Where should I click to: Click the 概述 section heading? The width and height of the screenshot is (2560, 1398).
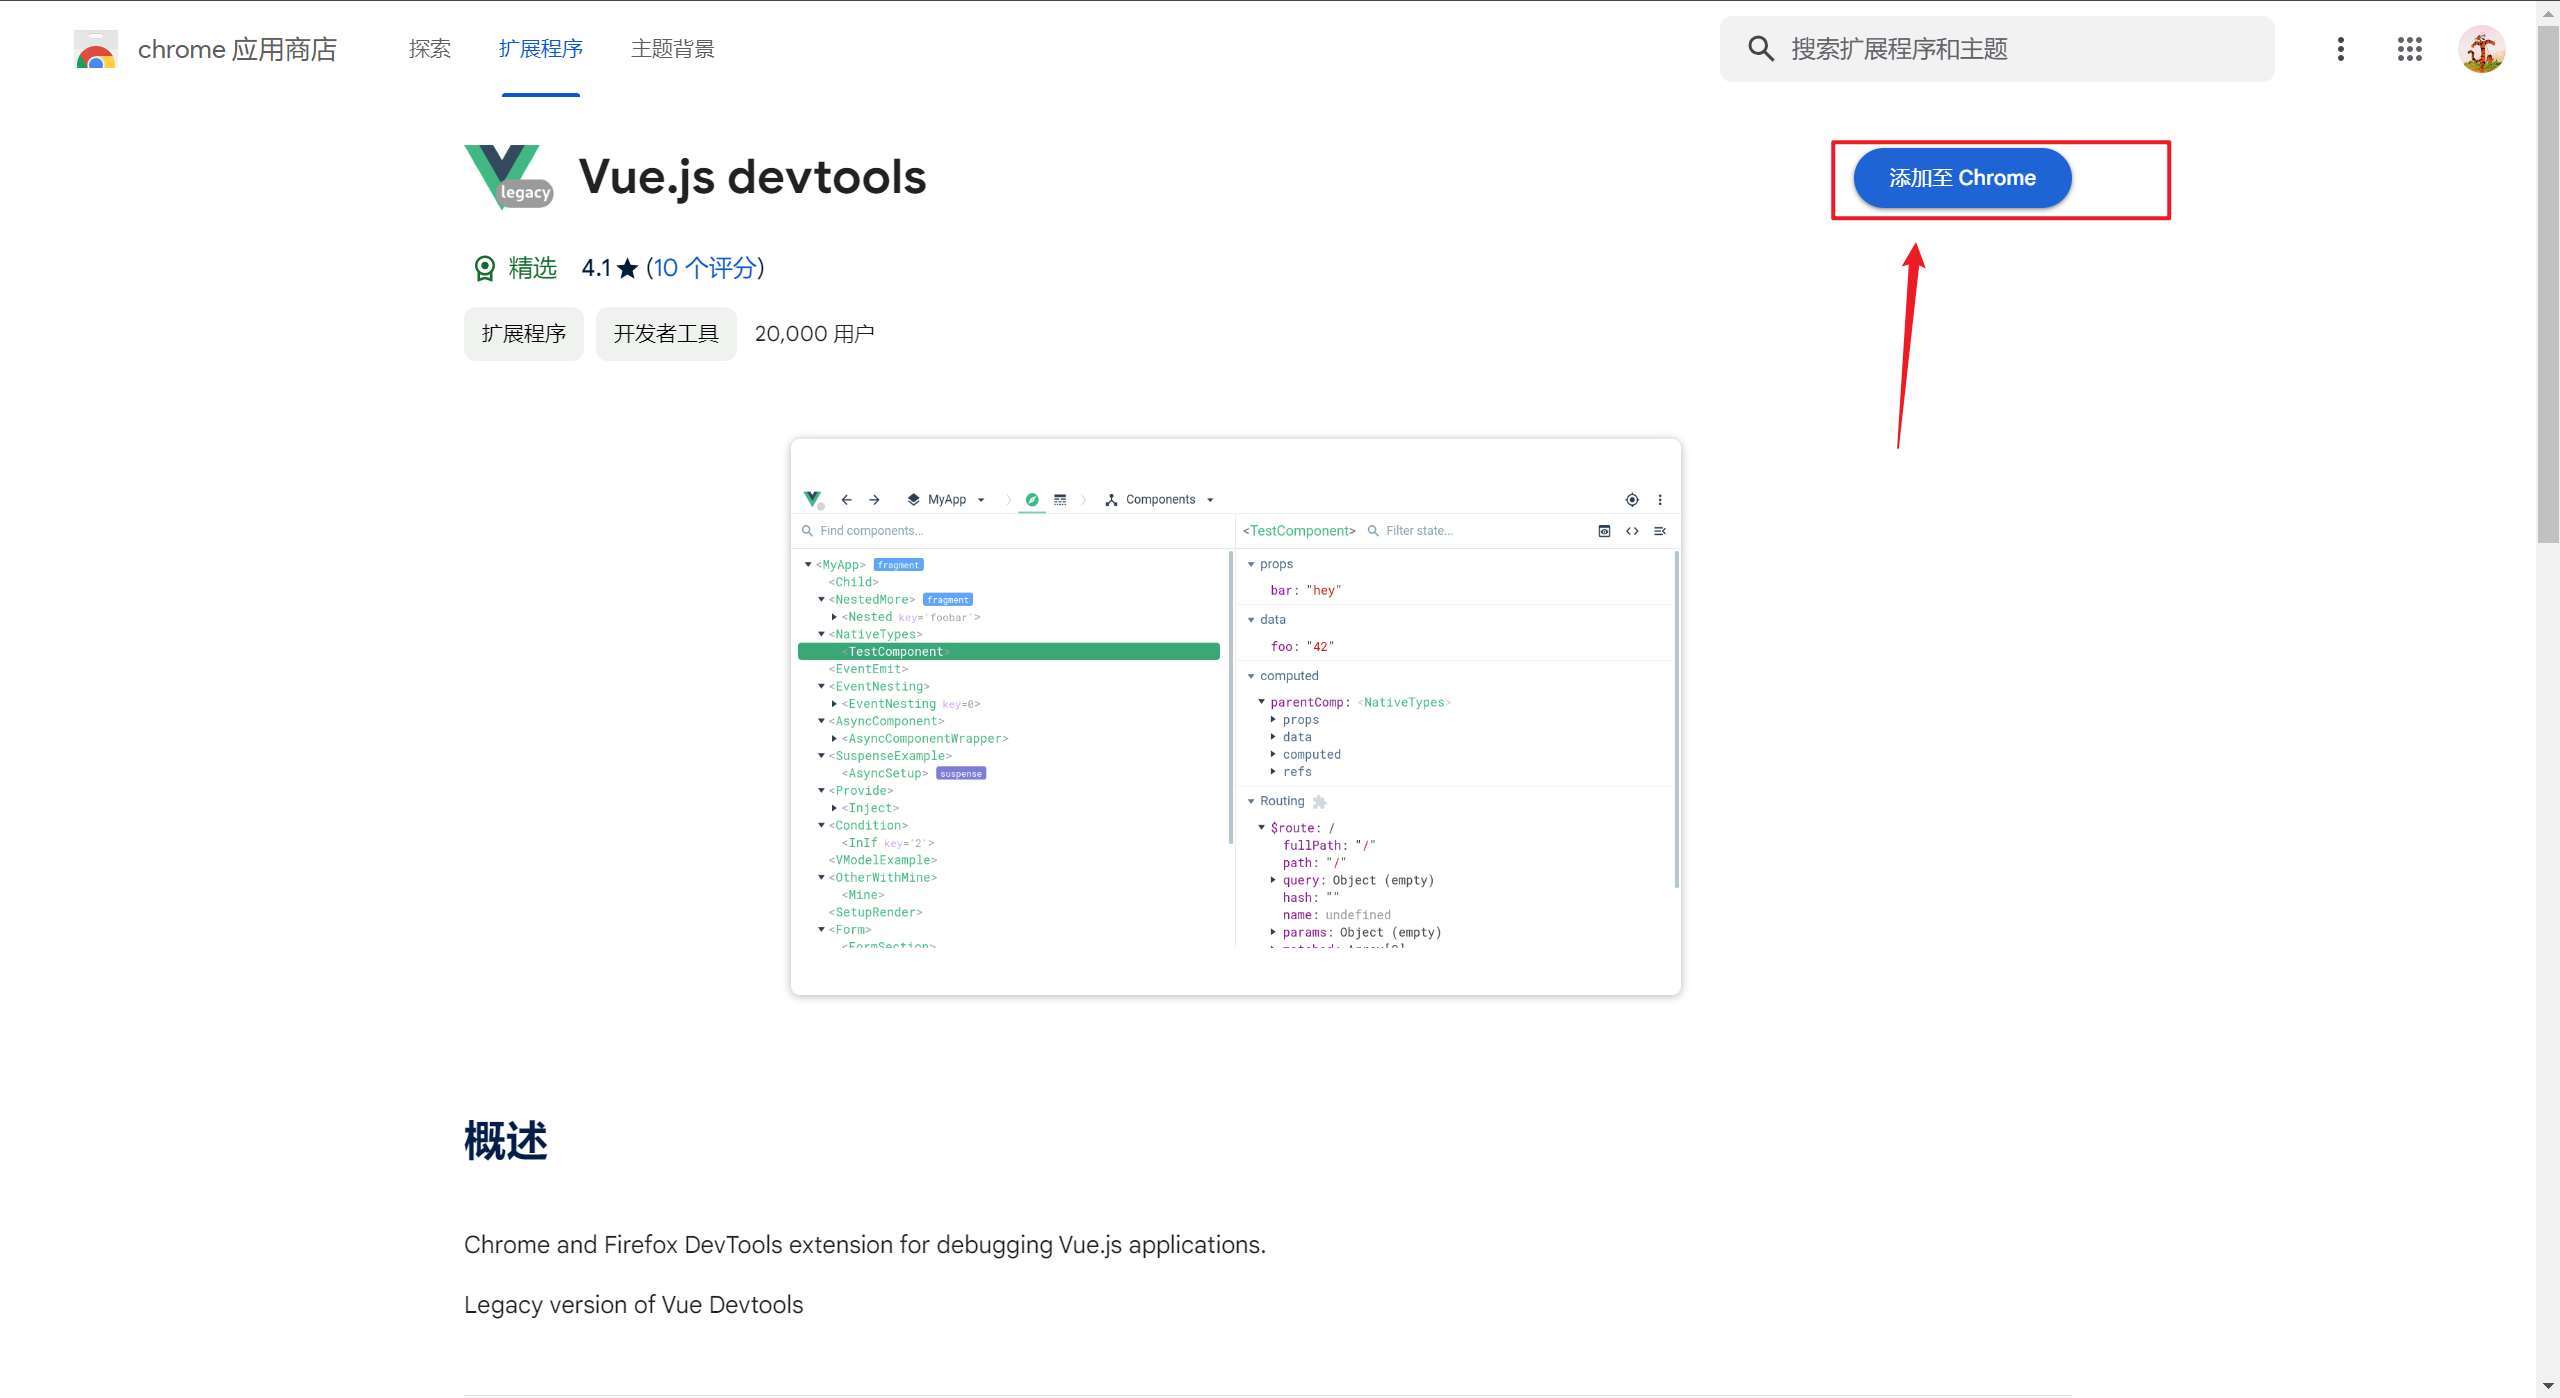pyautogui.click(x=506, y=1140)
